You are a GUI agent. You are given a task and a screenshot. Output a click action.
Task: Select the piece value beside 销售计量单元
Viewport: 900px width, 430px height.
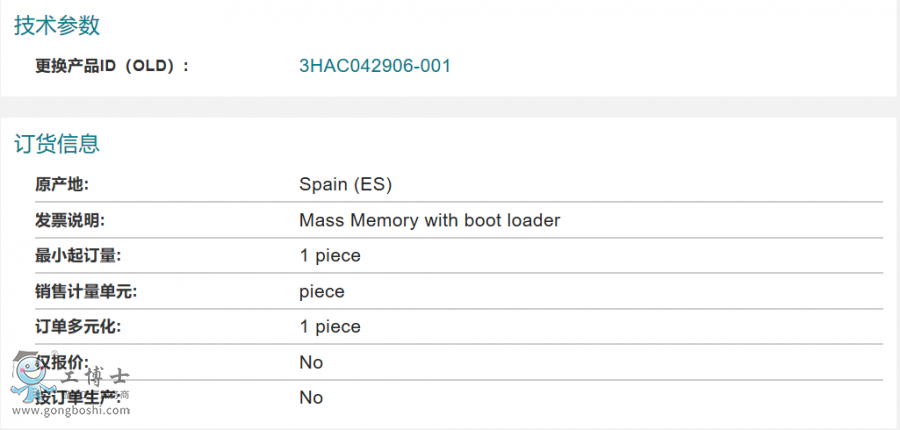click(x=322, y=292)
